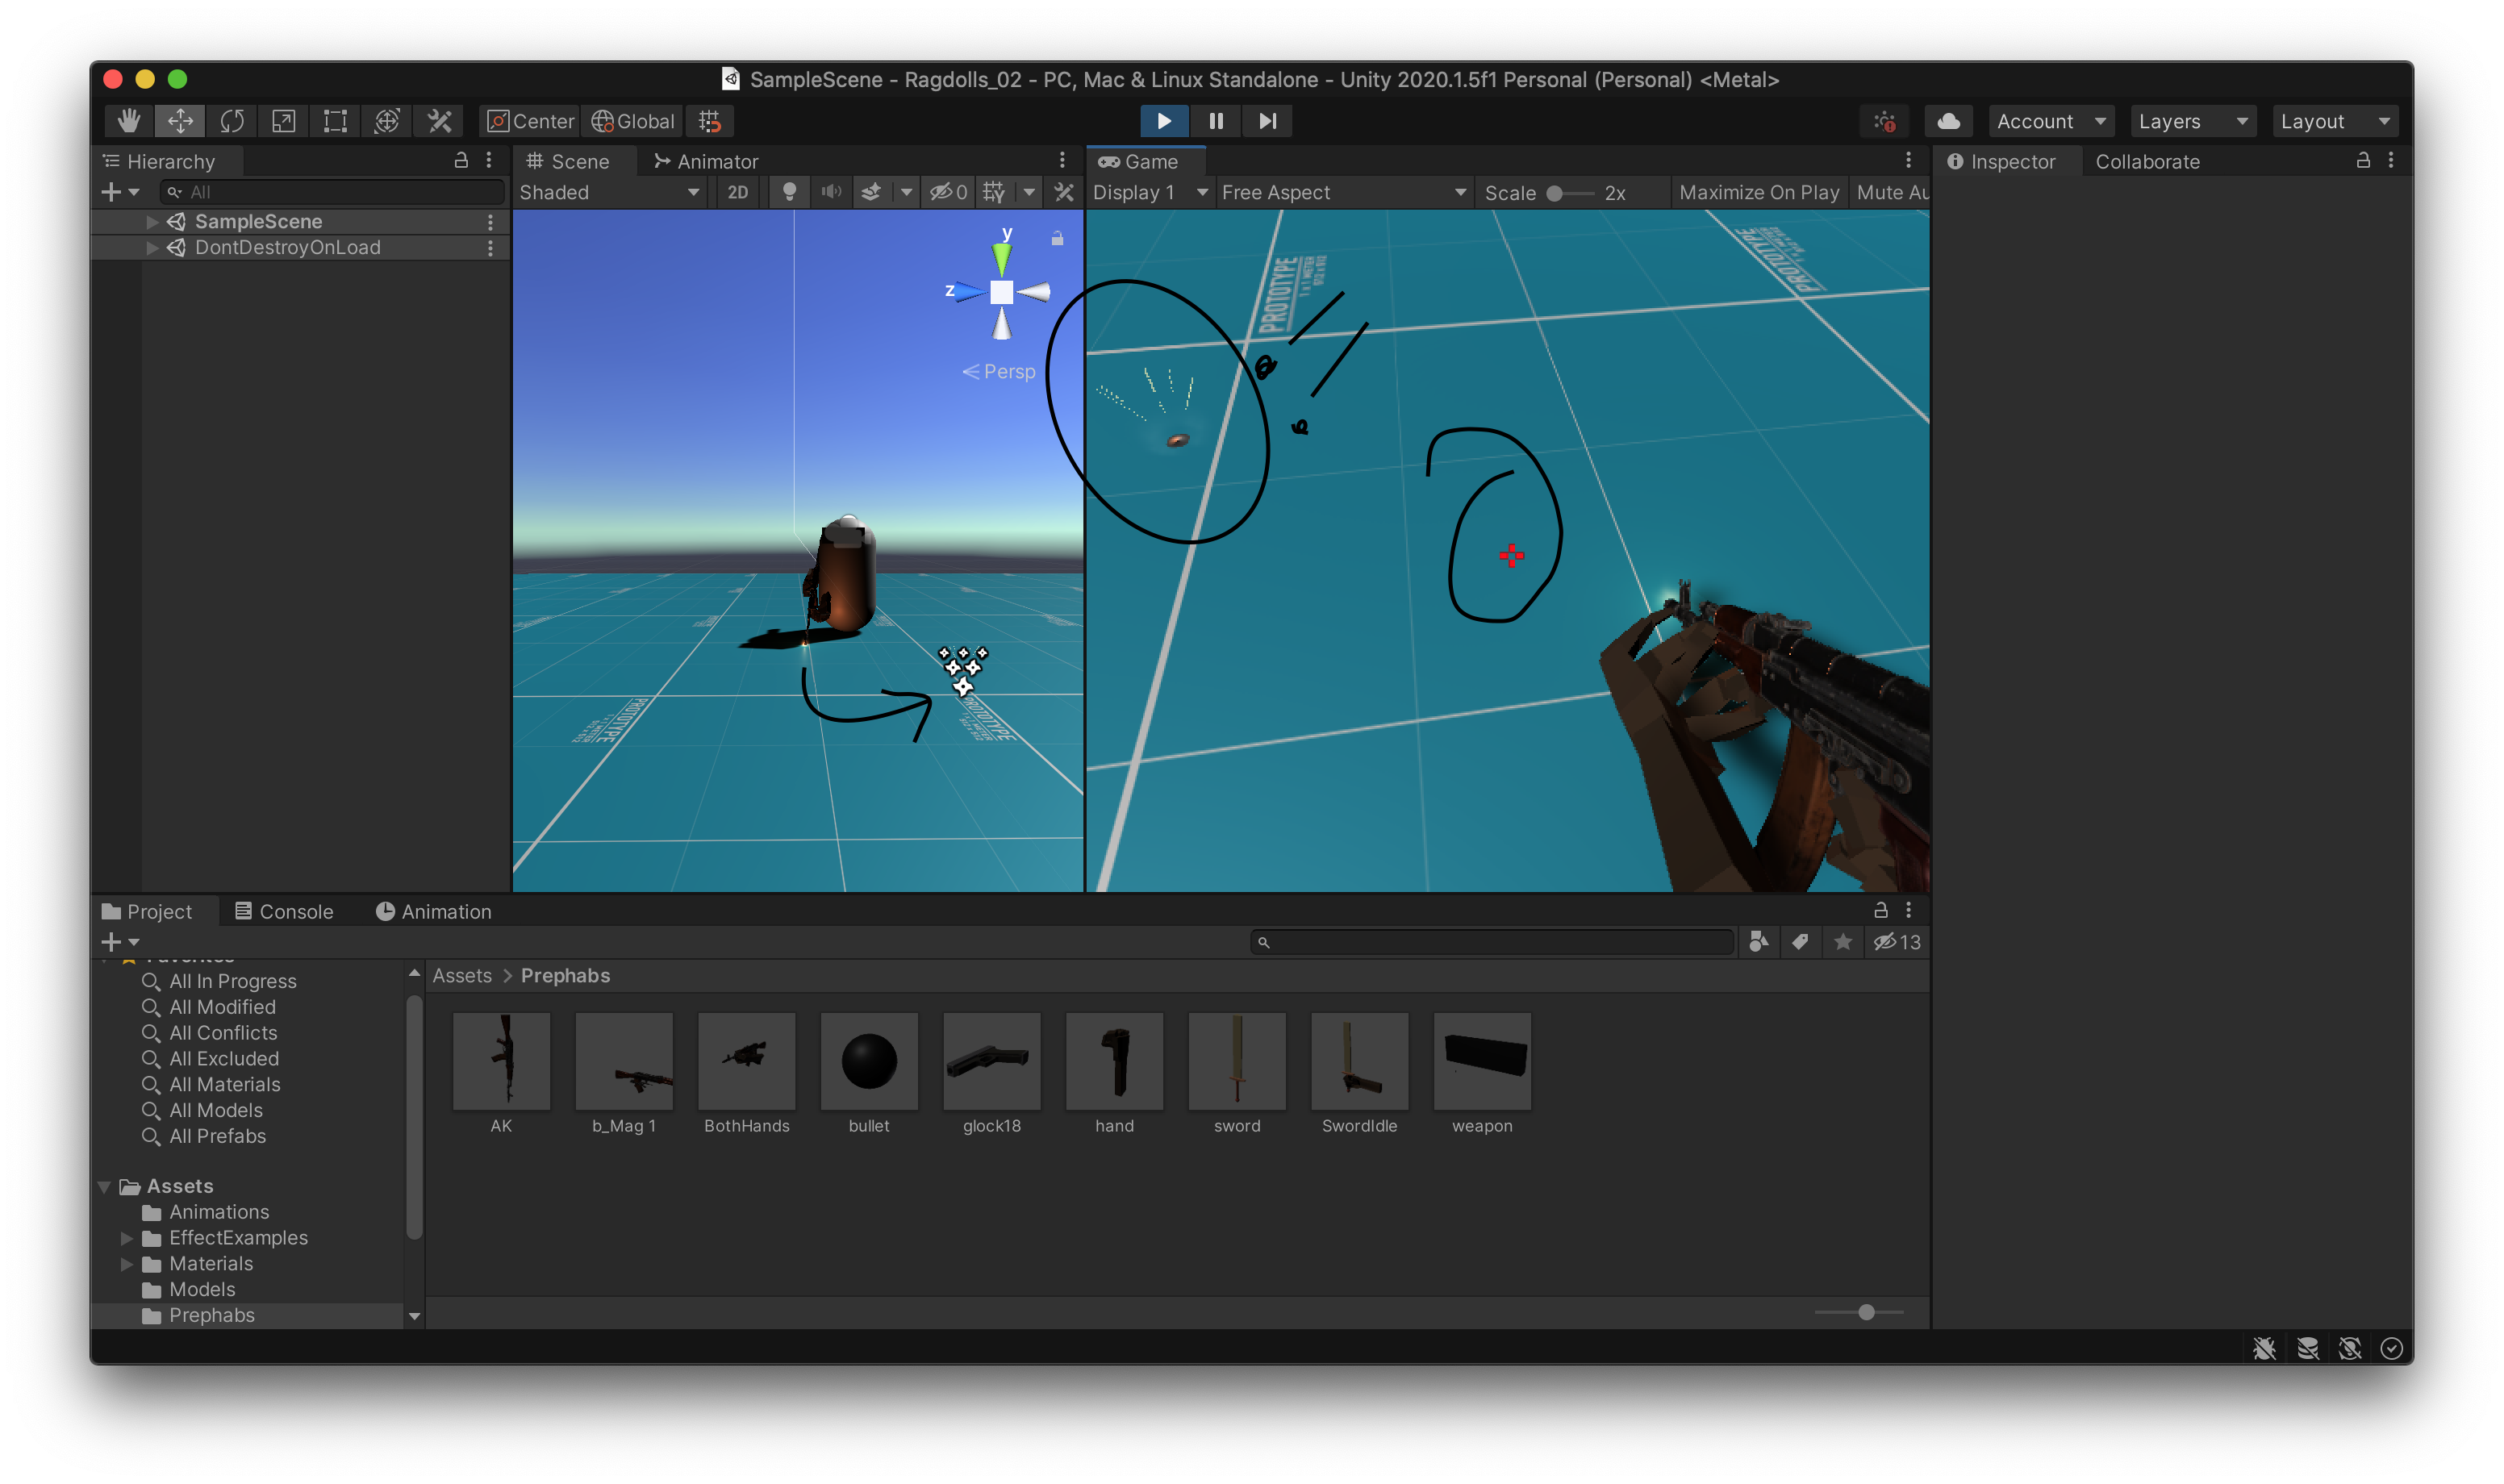
Task: Click Assets in the breadcrumb path
Action: pos(462,975)
